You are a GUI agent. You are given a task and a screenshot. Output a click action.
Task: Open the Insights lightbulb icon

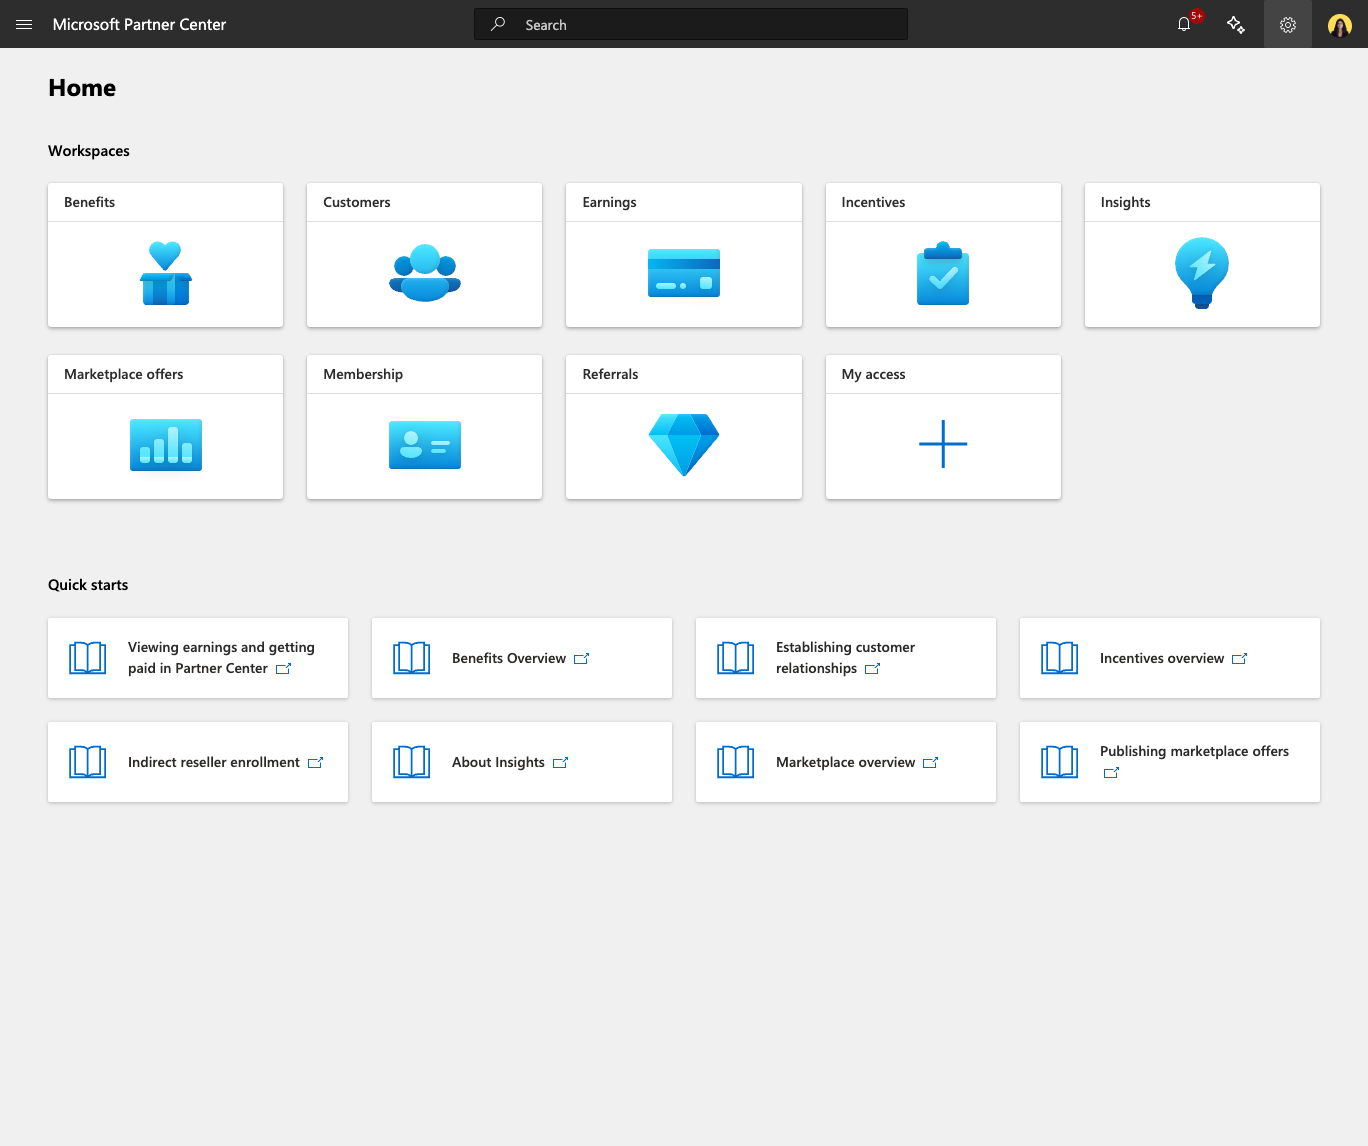[1202, 273]
